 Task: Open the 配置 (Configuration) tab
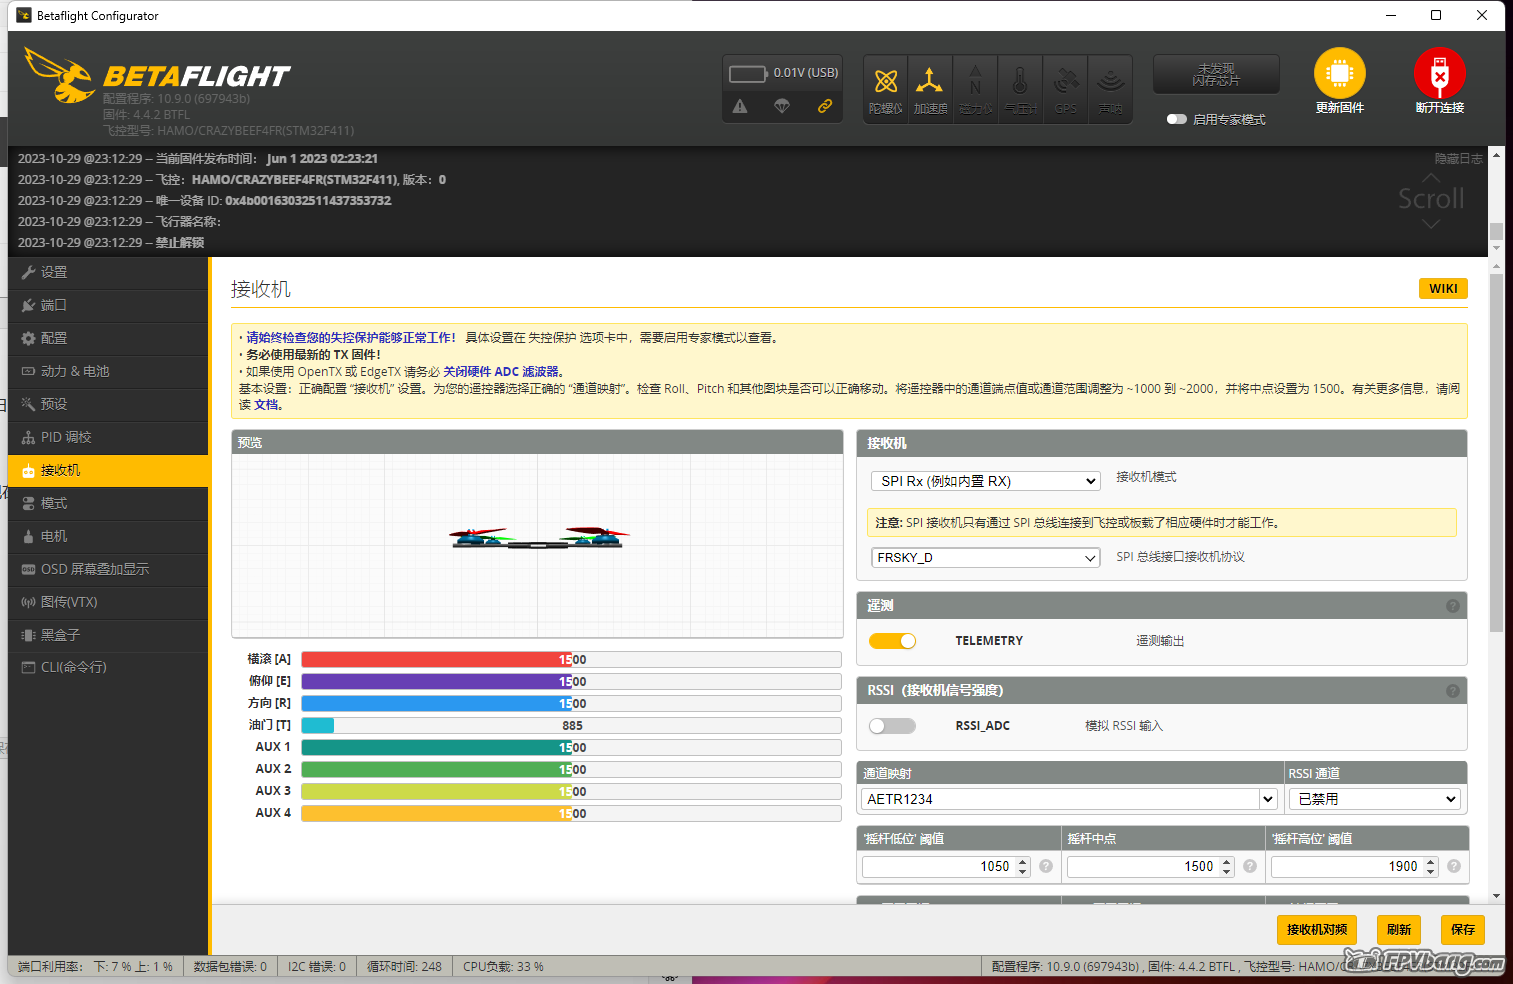[x=108, y=338]
